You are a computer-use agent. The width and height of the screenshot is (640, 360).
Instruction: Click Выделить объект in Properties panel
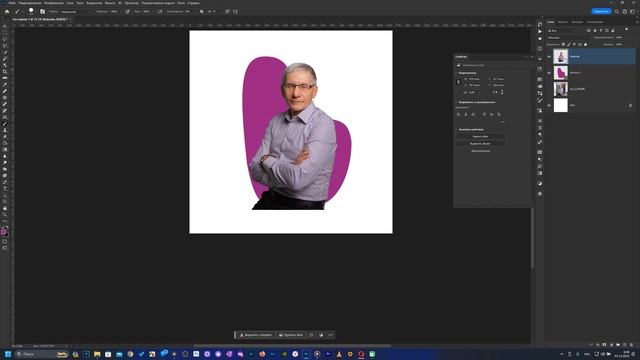(x=480, y=144)
